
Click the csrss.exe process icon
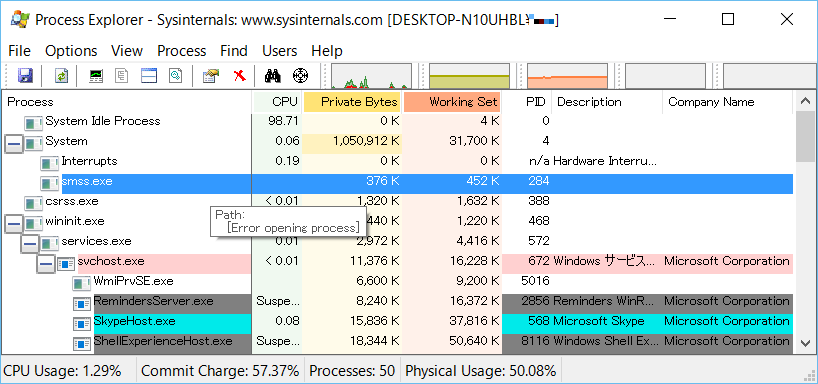33,203
